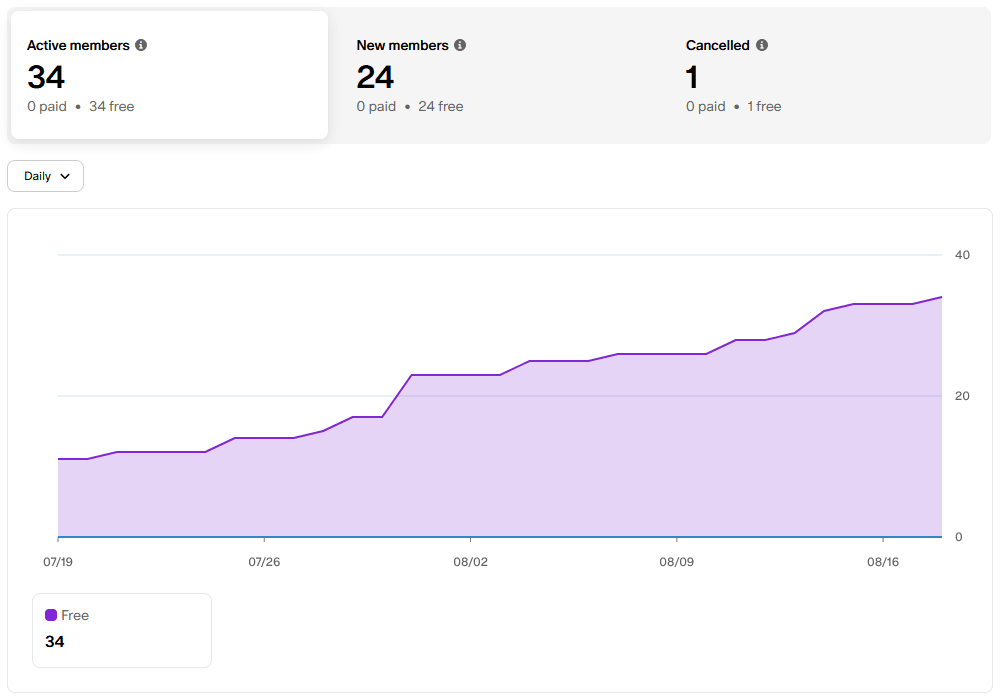
Task: Click the chevron arrow in the Daily selector
Action: coord(66,176)
